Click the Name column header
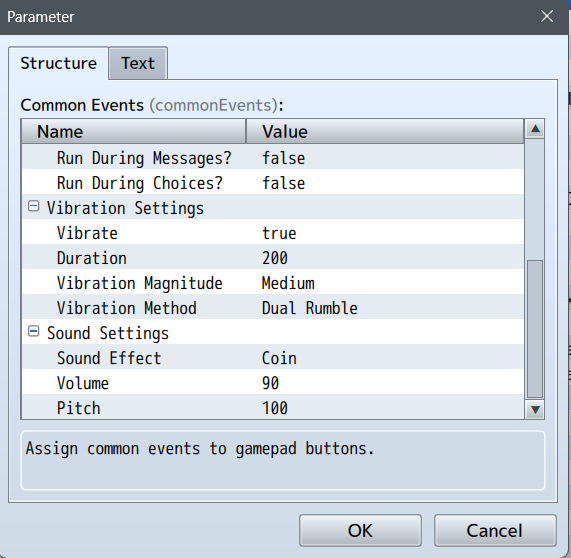Image resolution: width=571 pixels, height=558 pixels. tap(134, 131)
